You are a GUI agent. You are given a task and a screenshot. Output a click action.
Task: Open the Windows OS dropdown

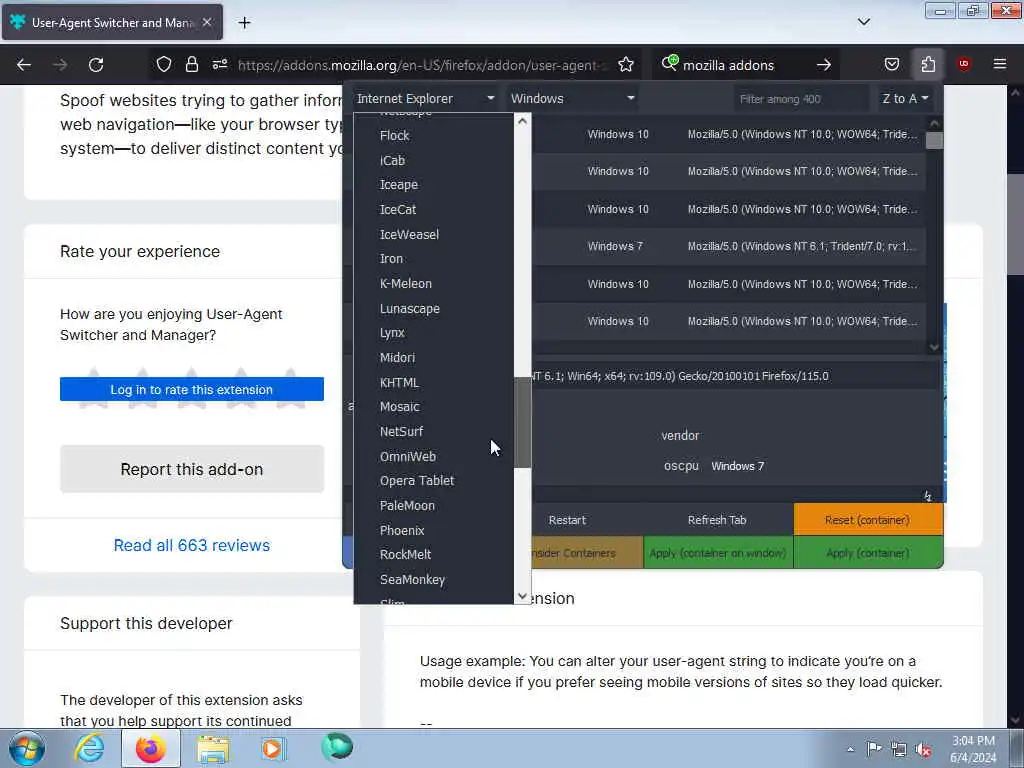[573, 99]
